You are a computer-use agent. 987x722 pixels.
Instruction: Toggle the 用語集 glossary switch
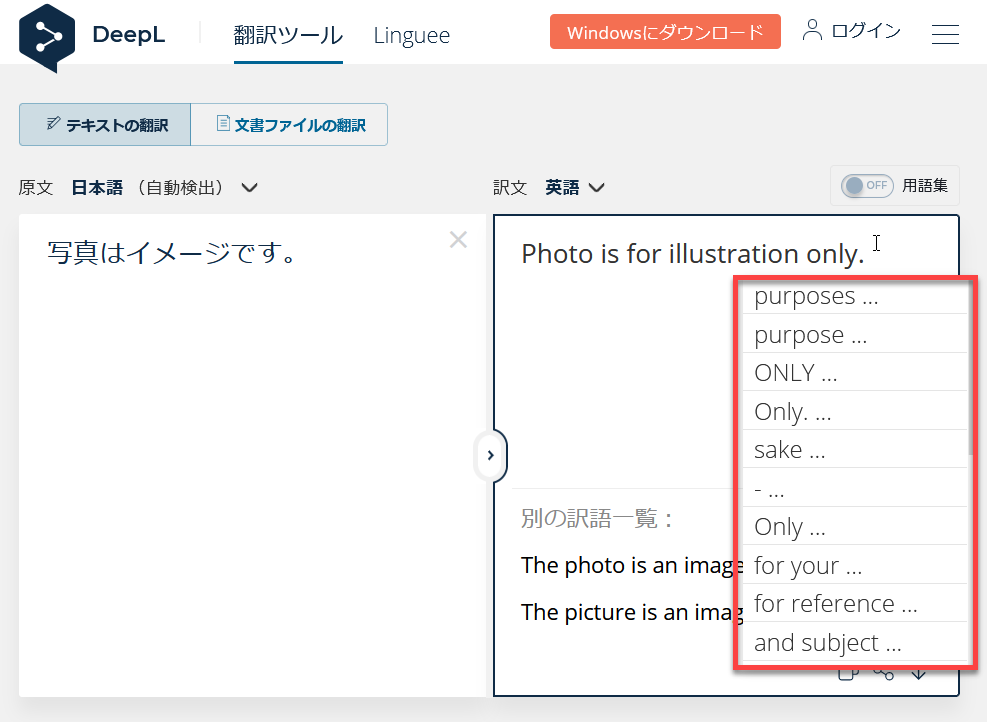coord(866,185)
